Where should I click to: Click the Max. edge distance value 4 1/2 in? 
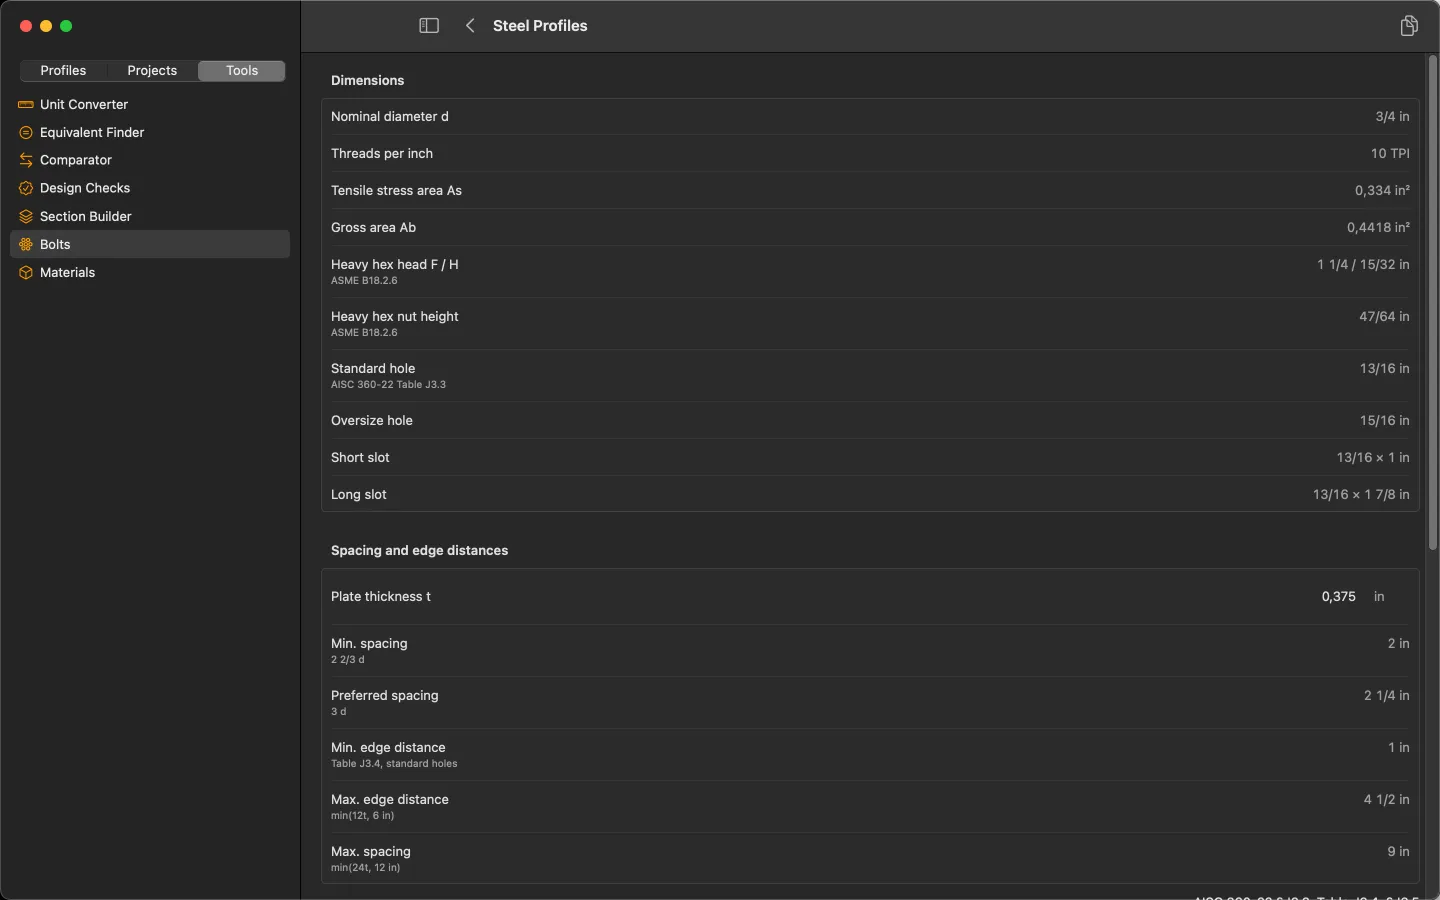1386,800
